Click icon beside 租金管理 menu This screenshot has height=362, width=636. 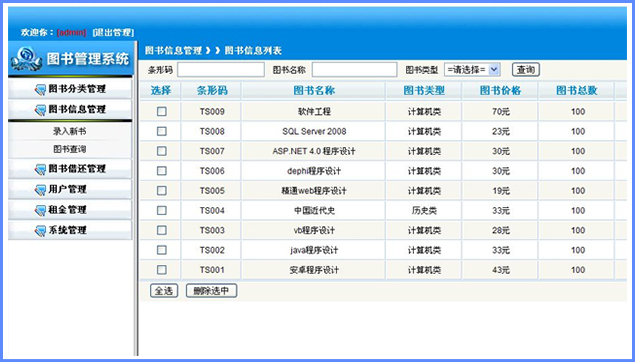[x=40, y=210]
